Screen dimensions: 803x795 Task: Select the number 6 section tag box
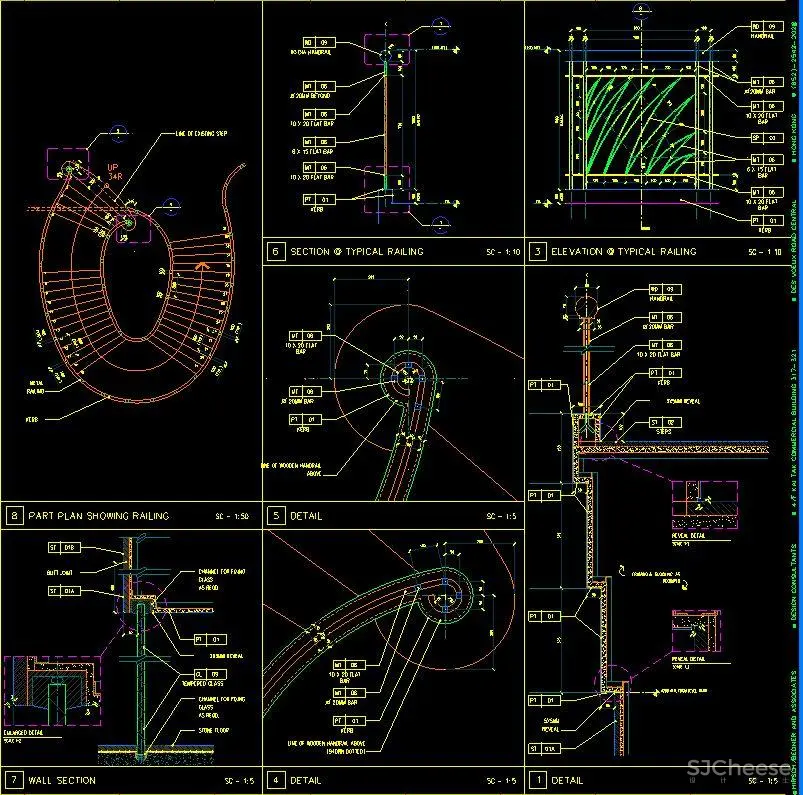(x=276, y=252)
